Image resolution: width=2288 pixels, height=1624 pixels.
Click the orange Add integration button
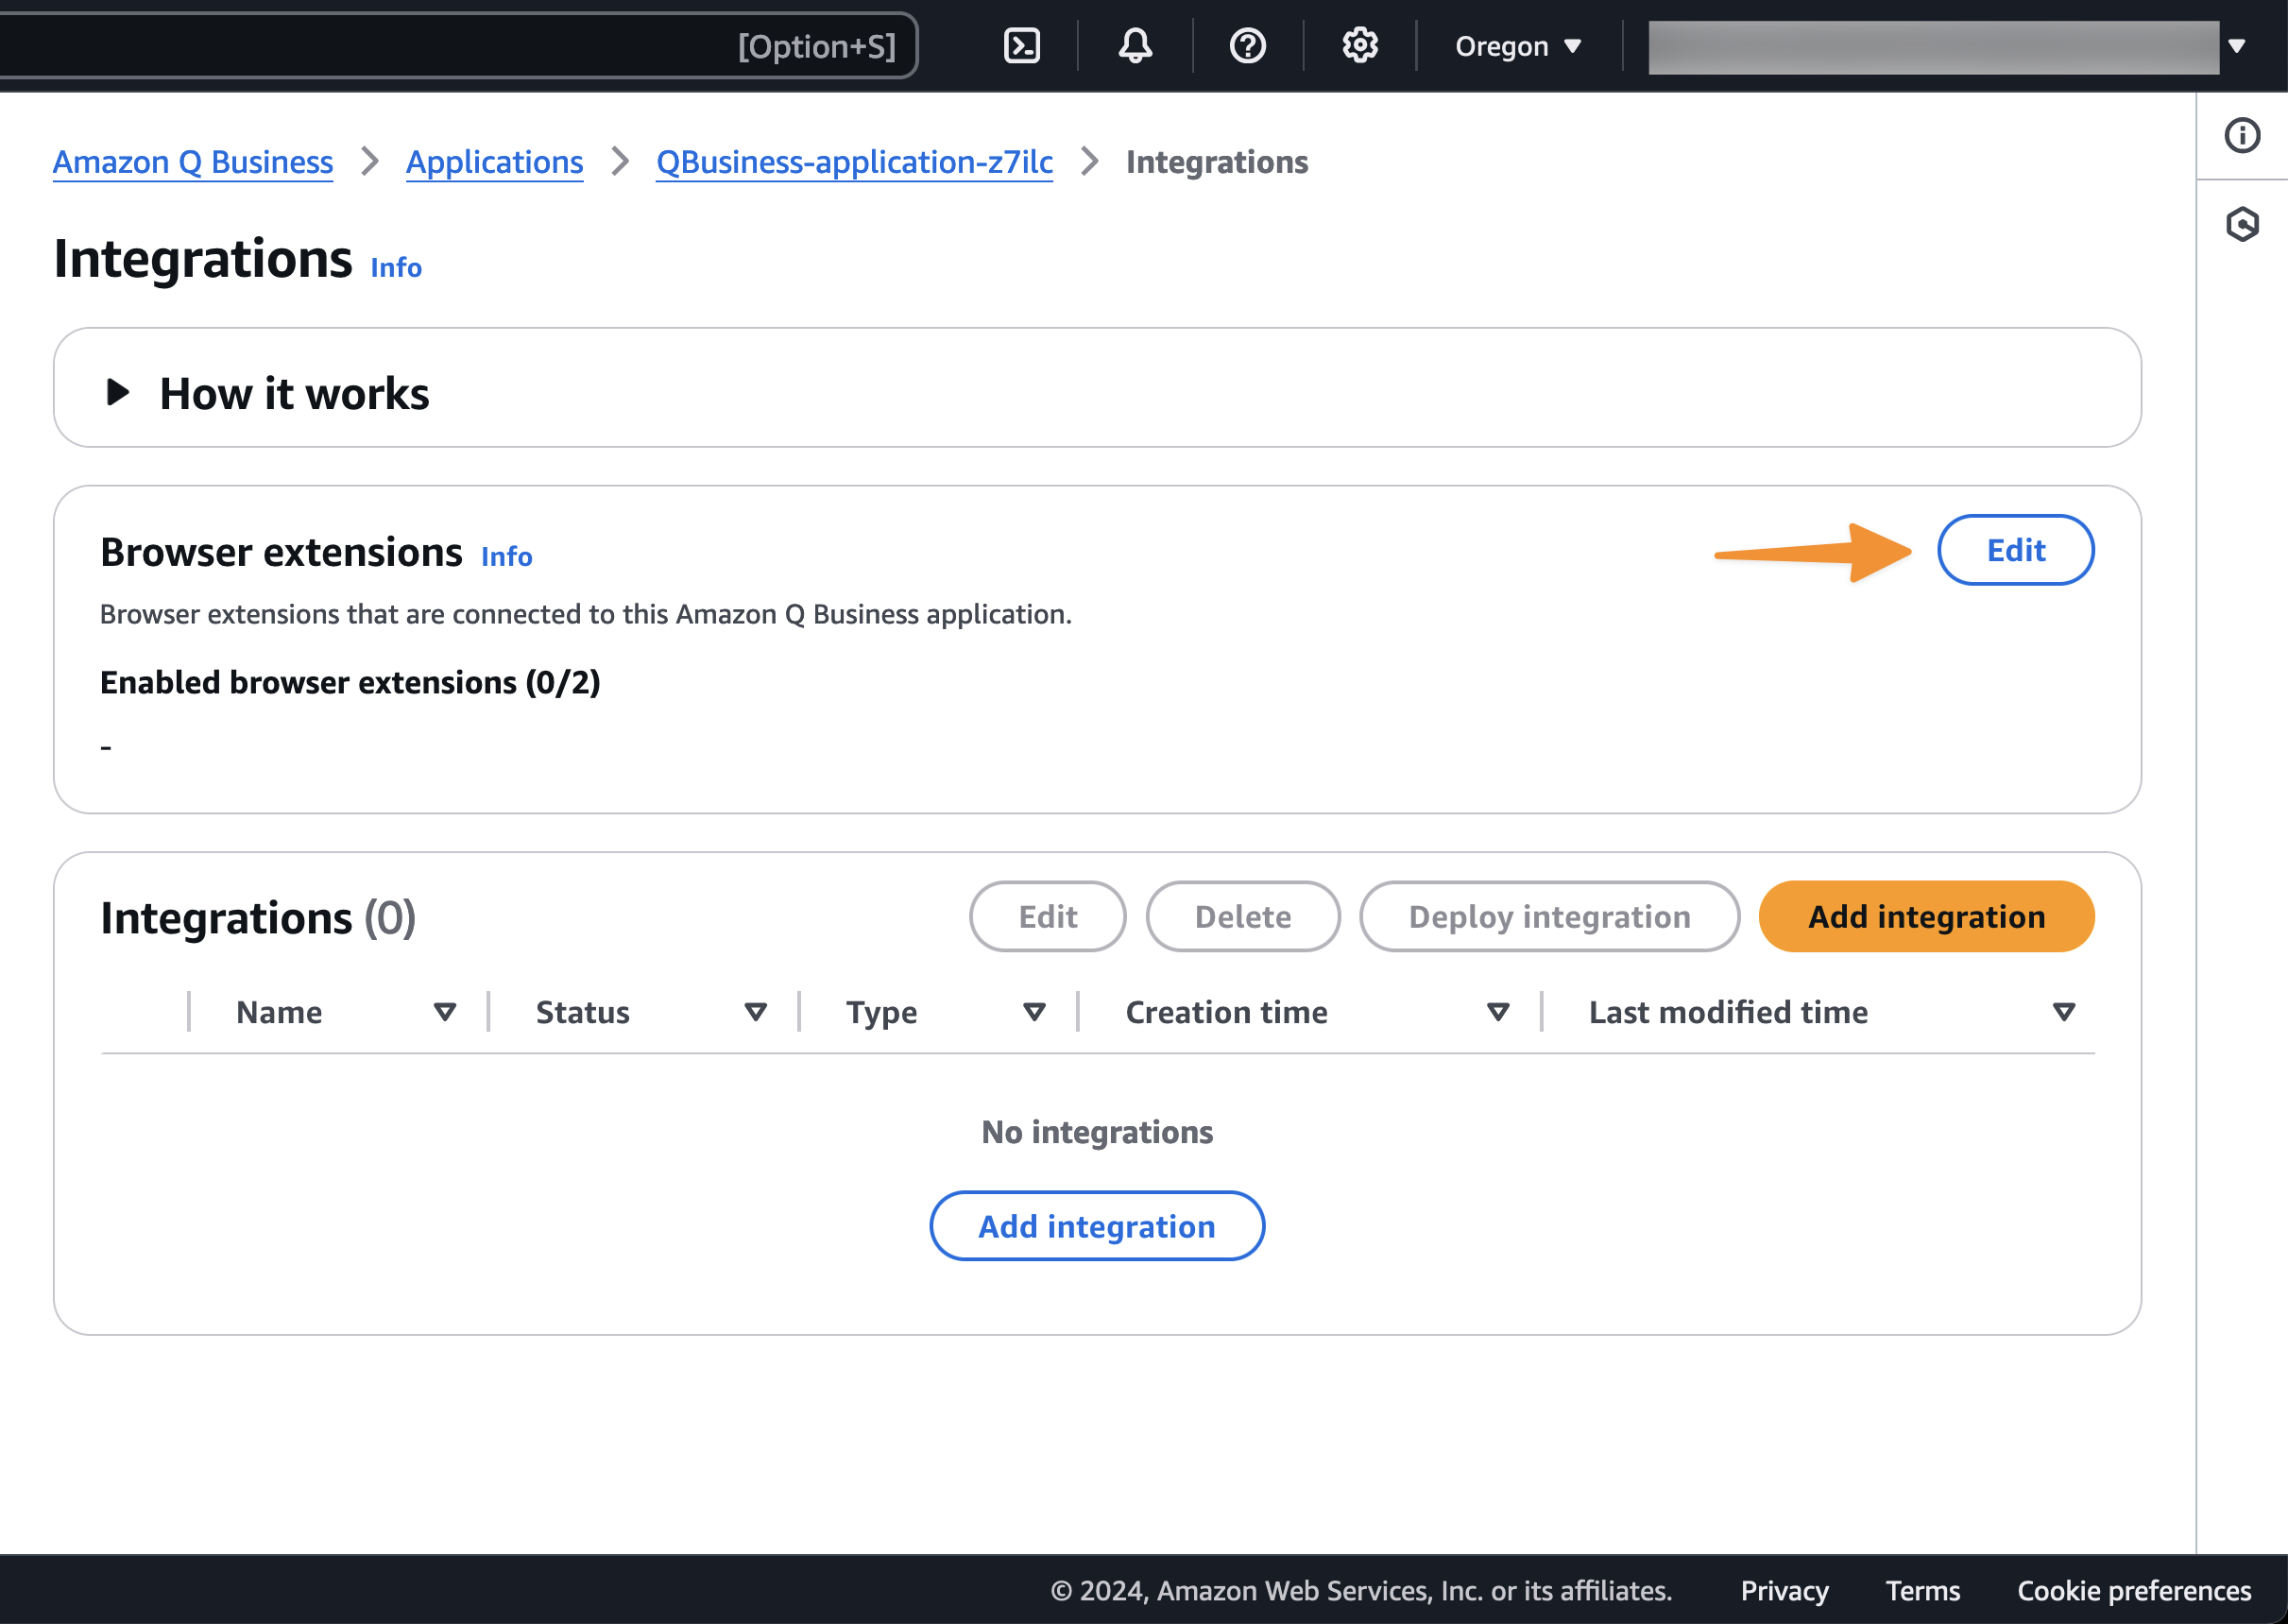point(1925,916)
